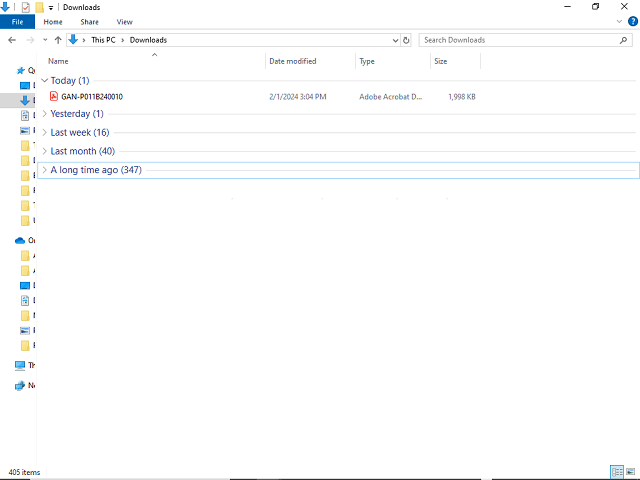Collapse the Today (1) group
Image resolution: width=640 pixels, height=480 pixels.
tap(45, 80)
